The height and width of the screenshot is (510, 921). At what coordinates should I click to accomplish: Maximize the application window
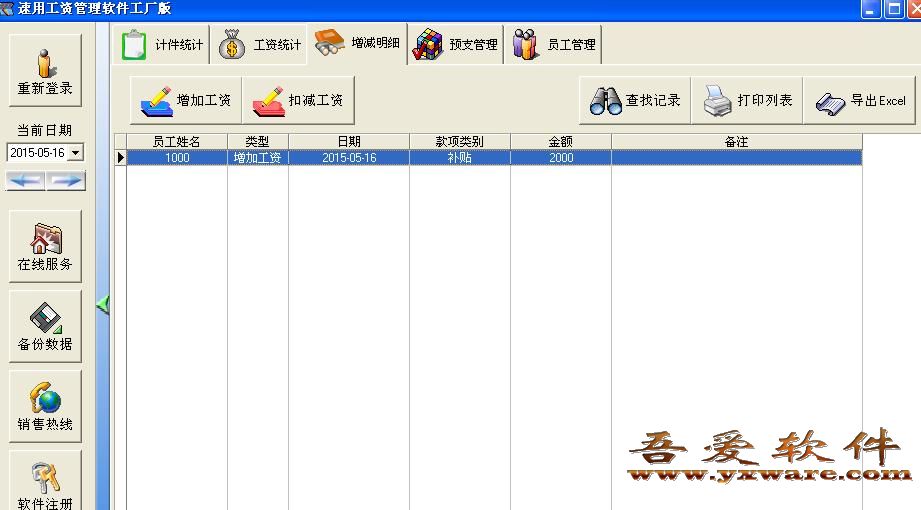[x=894, y=9]
